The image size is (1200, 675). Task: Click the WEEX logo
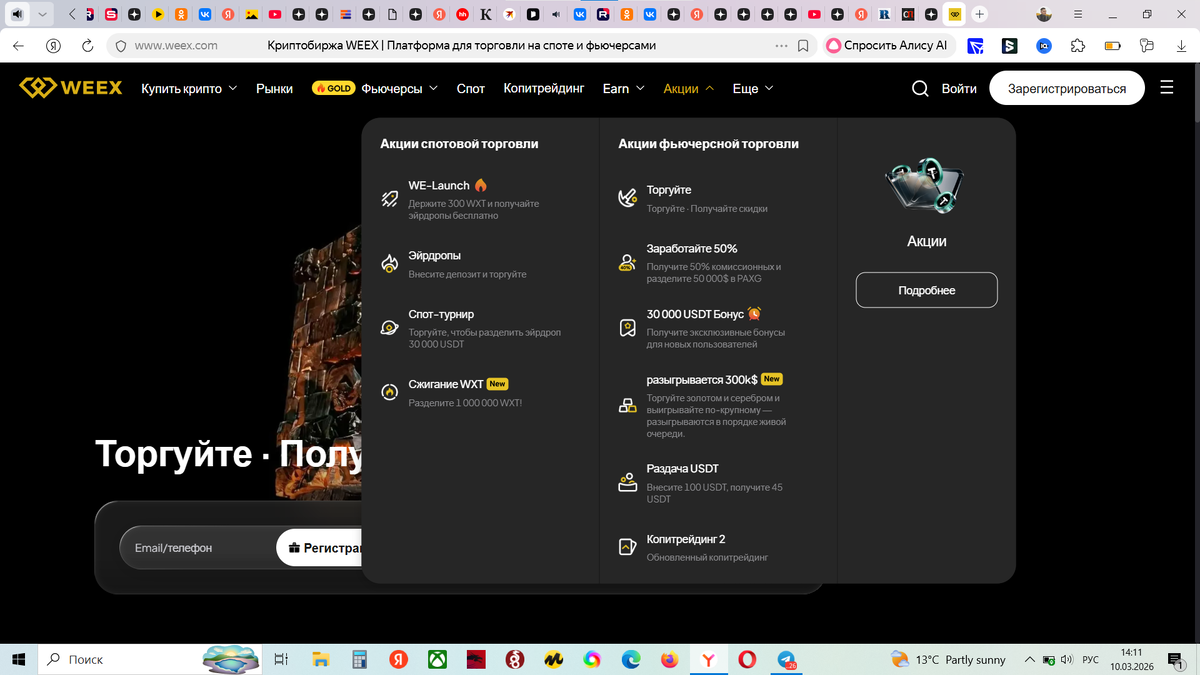[70, 88]
